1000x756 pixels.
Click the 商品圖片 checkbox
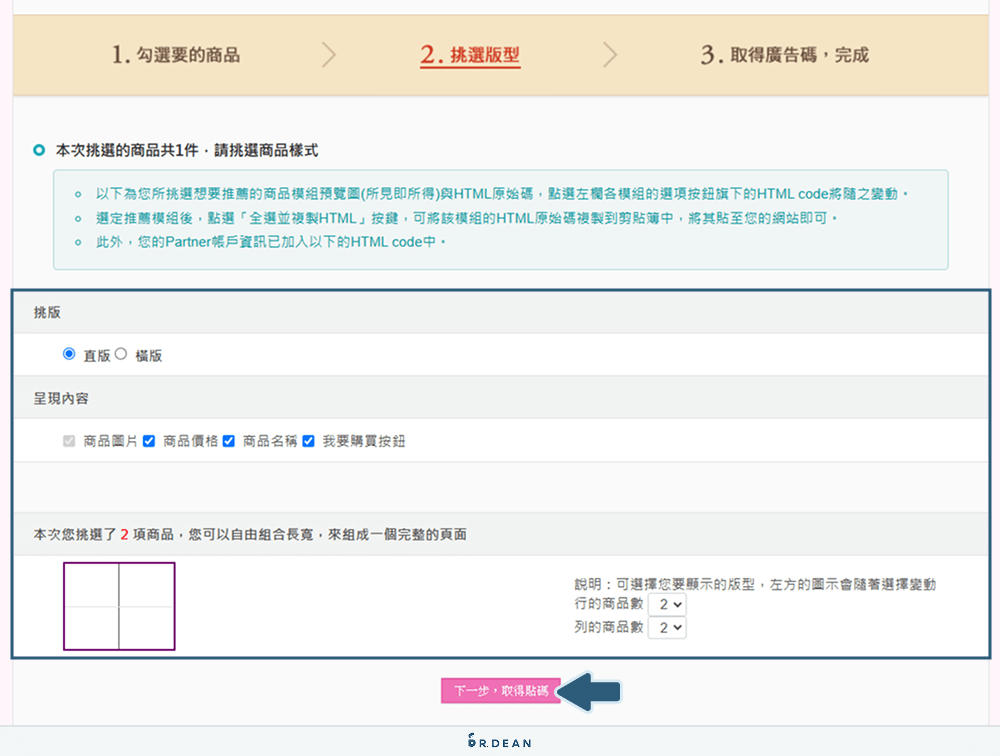[x=67, y=440]
